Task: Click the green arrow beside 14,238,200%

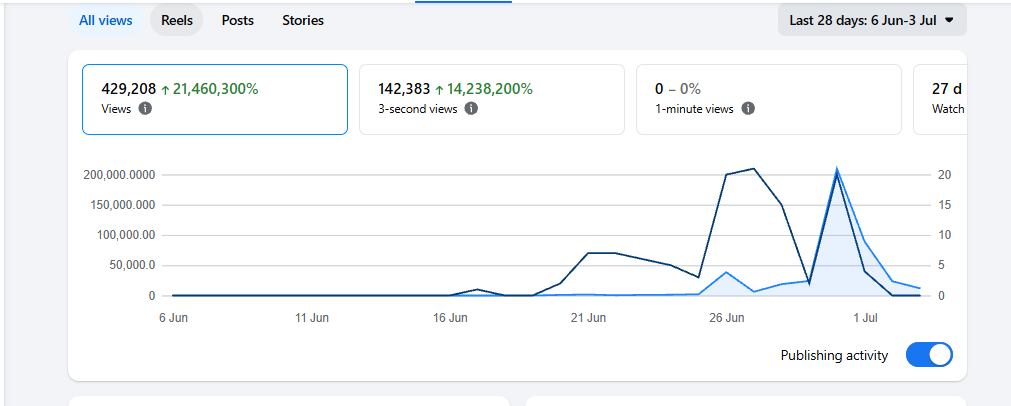Action: coord(440,90)
